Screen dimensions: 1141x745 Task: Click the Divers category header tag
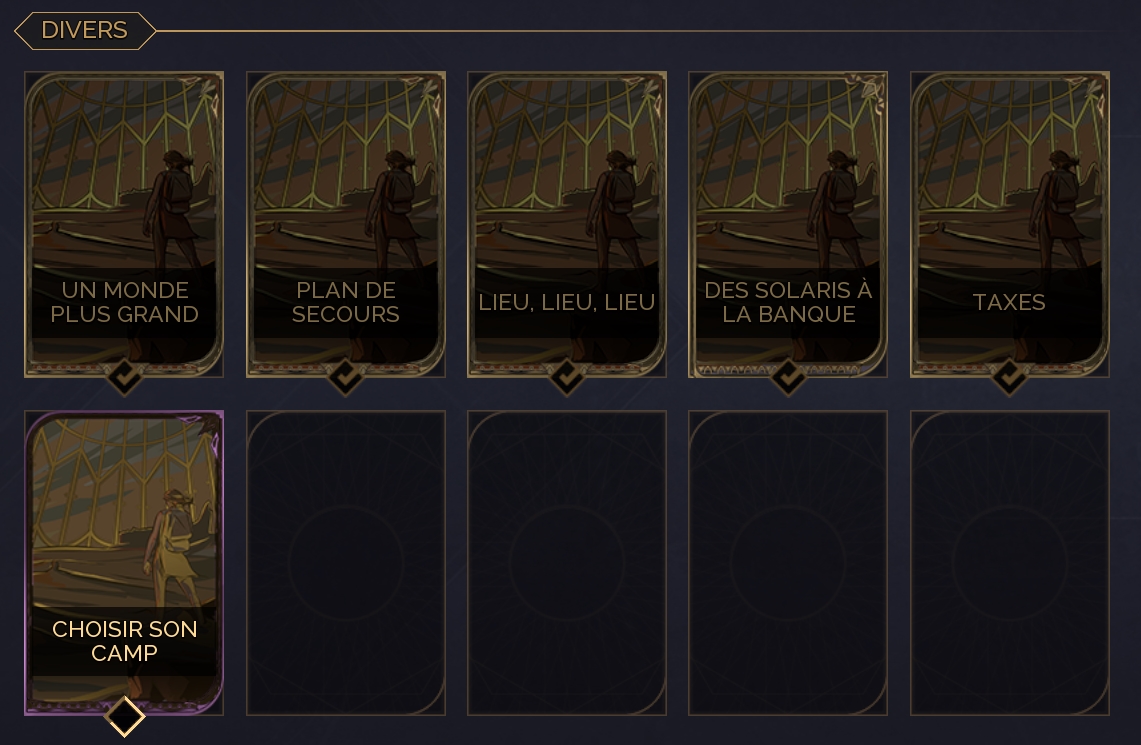point(85,31)
